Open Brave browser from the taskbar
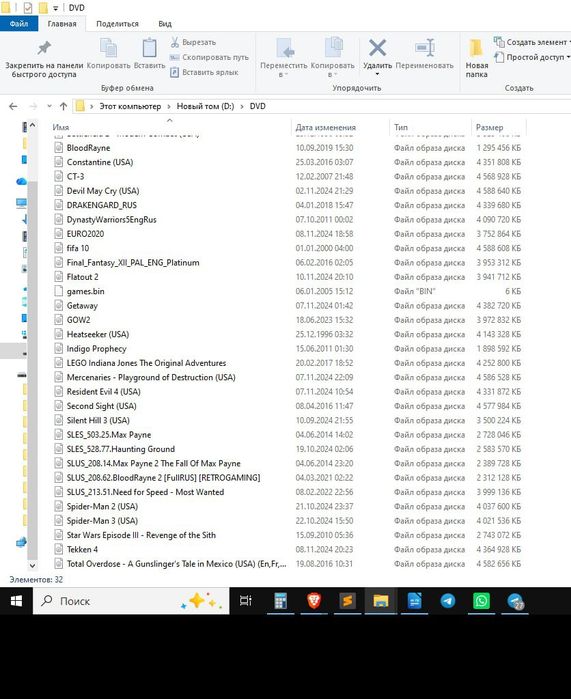Screen dimensions: 571x699 (x=314, y=601)
